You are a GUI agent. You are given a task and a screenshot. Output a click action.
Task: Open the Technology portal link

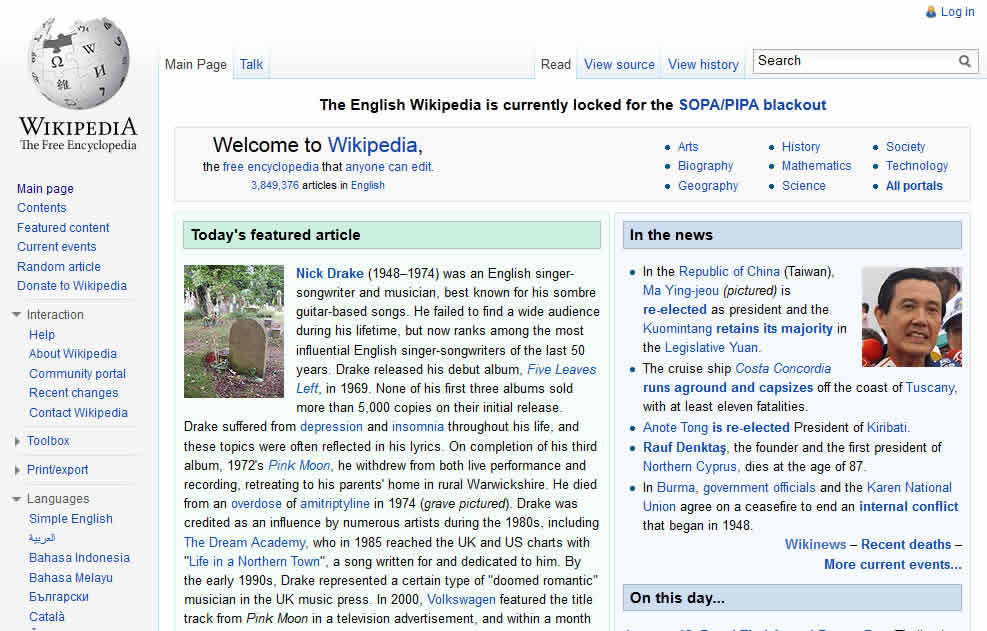[917, 166]
